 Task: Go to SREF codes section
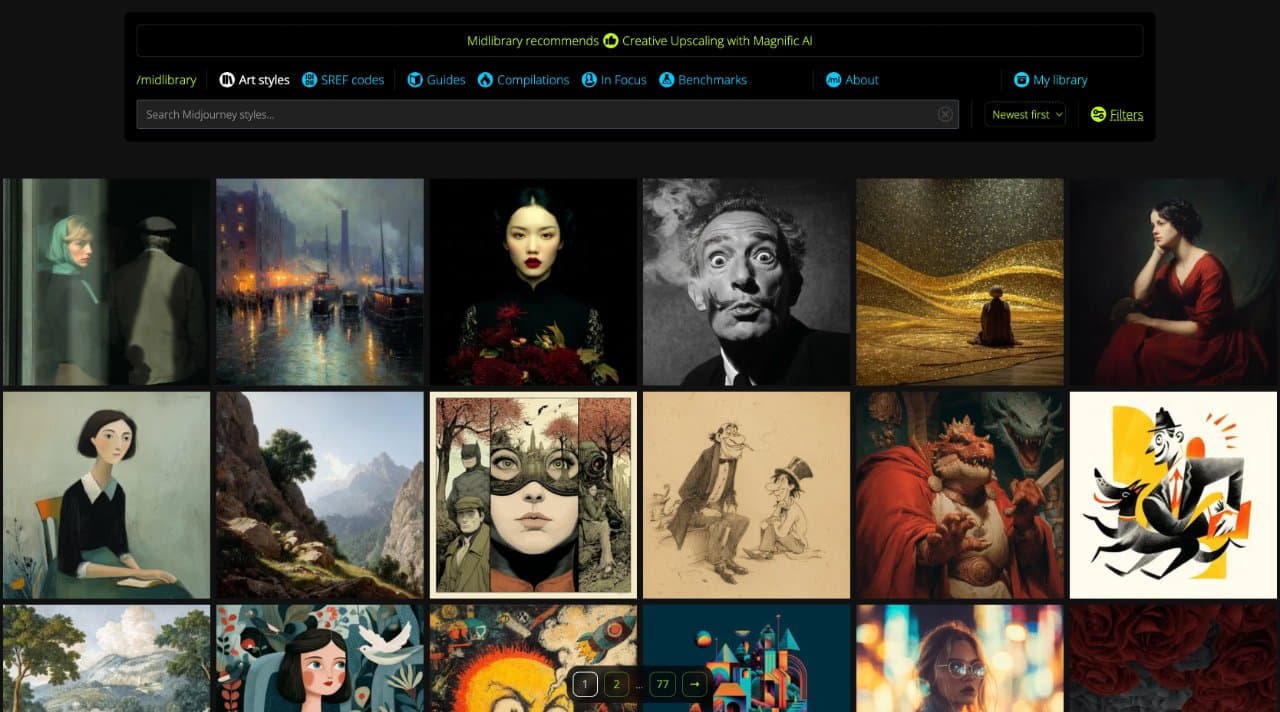[x=343, y=80]
